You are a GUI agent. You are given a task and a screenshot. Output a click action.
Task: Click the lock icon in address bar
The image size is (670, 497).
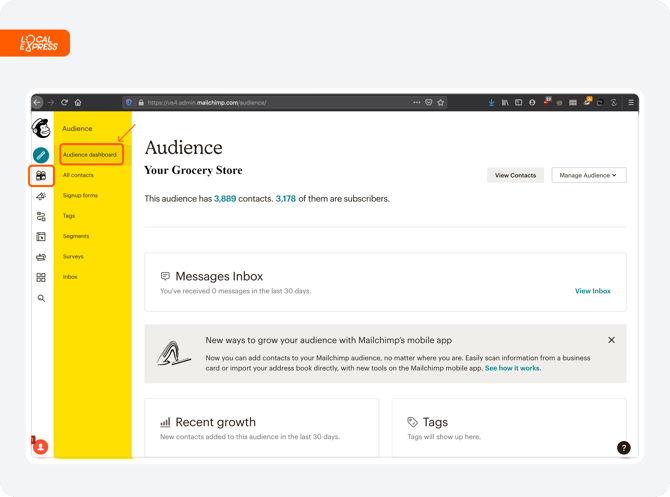[x=141, y=103]
